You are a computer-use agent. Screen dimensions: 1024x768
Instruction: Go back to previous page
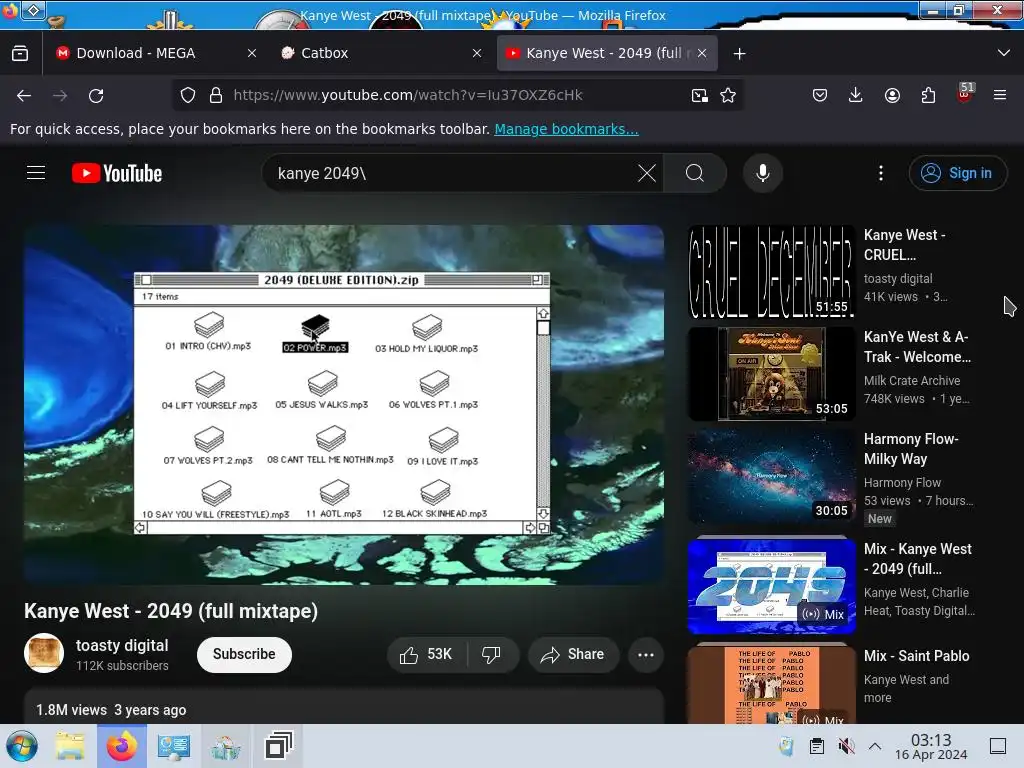[x=24, y=95]
